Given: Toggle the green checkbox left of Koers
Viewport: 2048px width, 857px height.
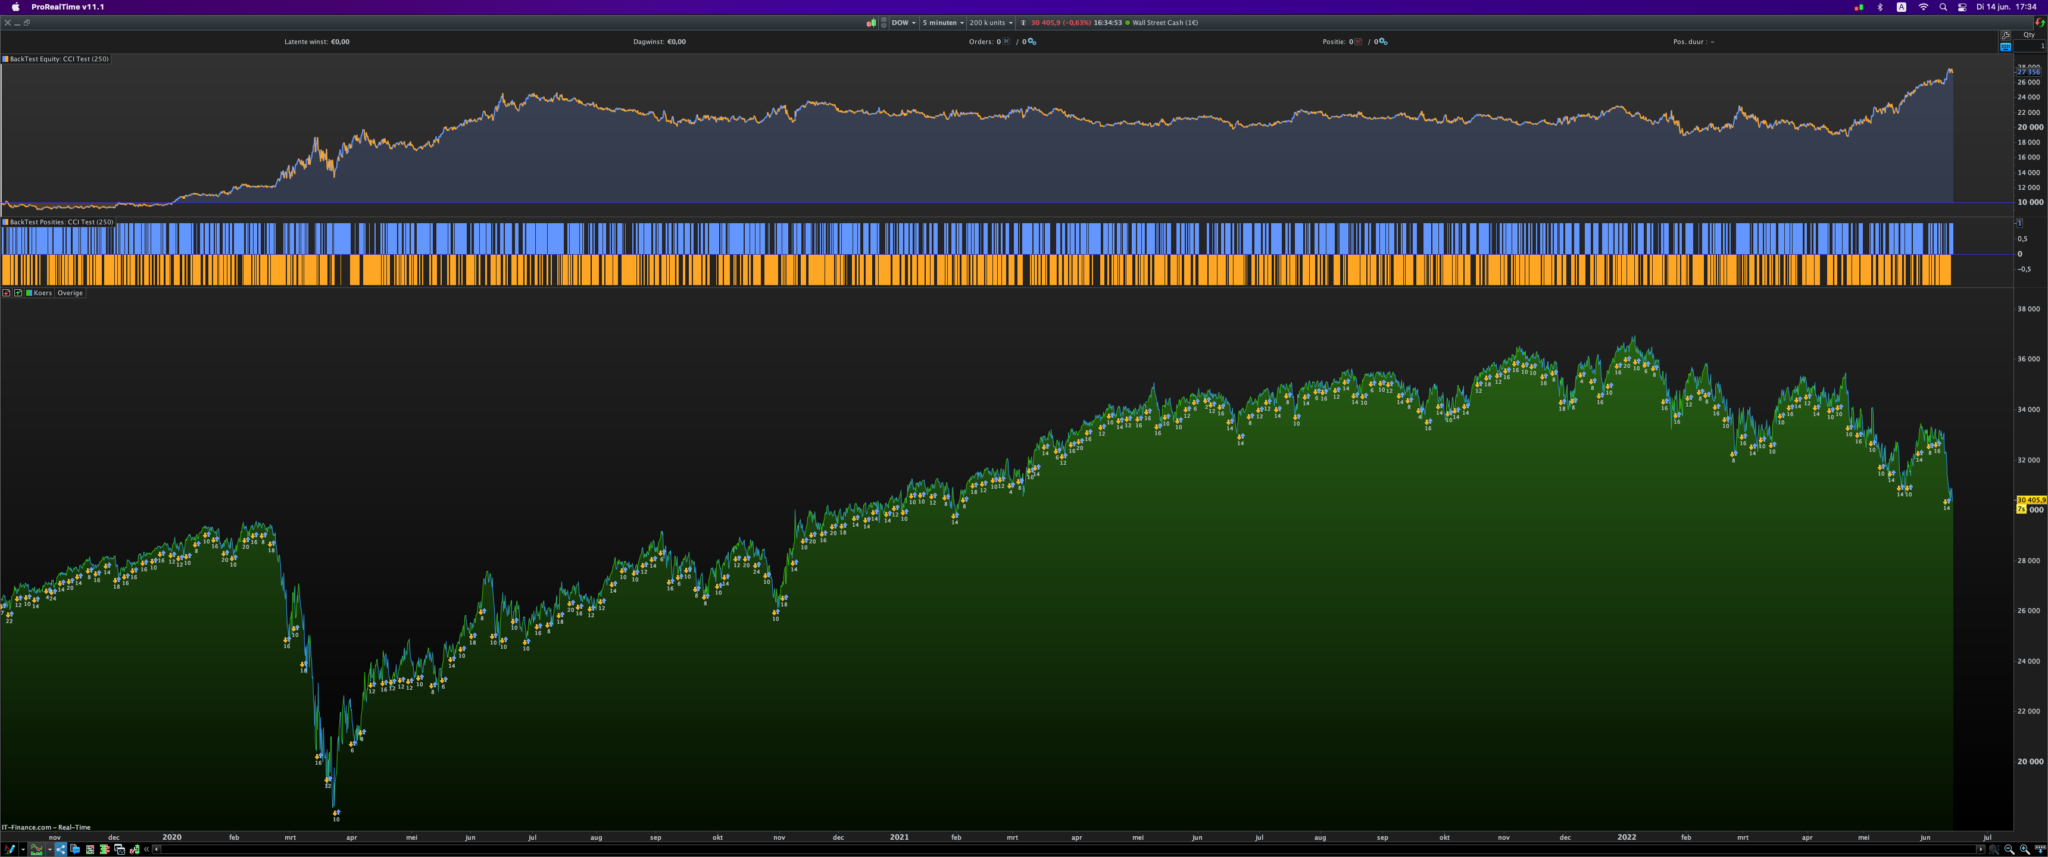Looking at the screenshot, I should [x=18, y=293].
